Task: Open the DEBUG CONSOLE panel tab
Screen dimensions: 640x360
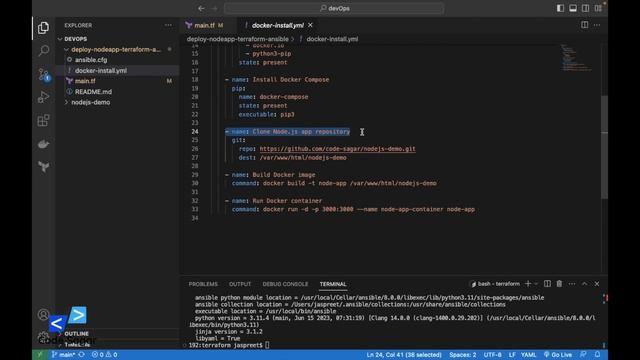Action: (x=285, y=284)
